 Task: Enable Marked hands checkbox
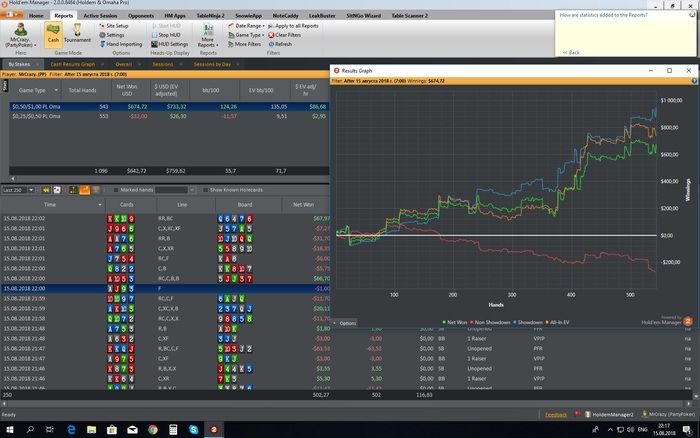tap(116, 190)
